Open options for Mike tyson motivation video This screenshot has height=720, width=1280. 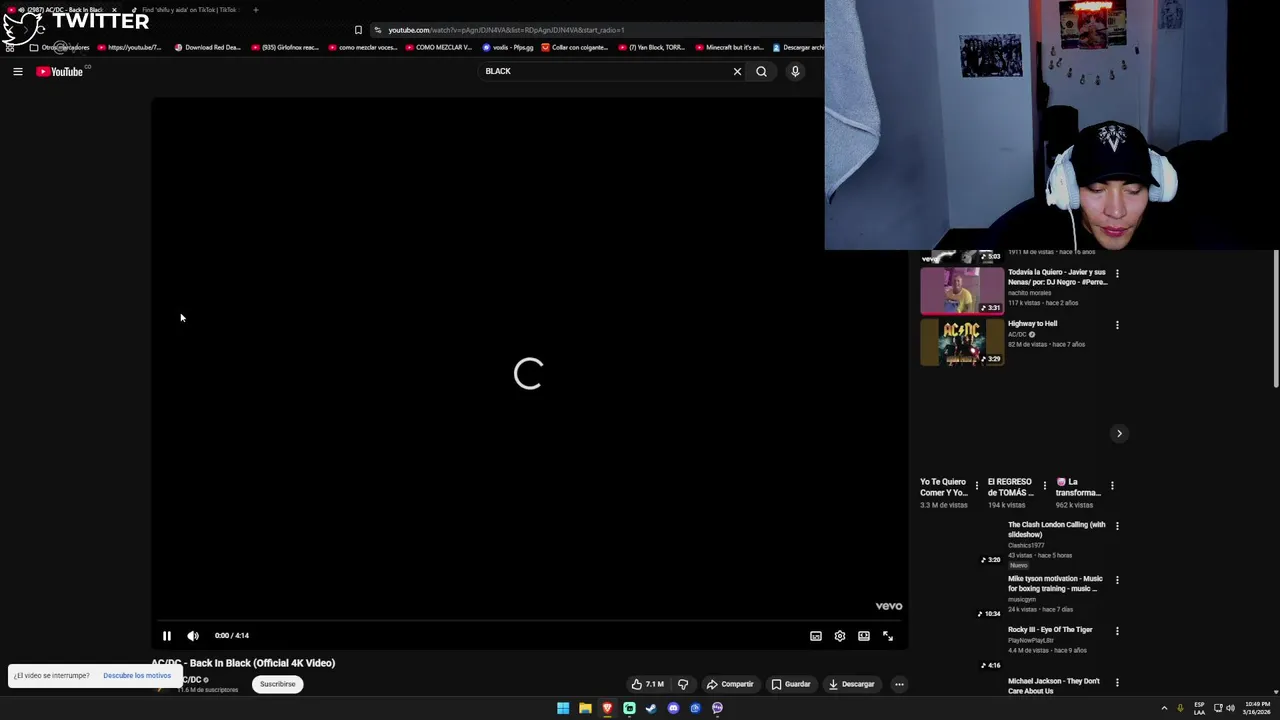(x=1117, y=580)
